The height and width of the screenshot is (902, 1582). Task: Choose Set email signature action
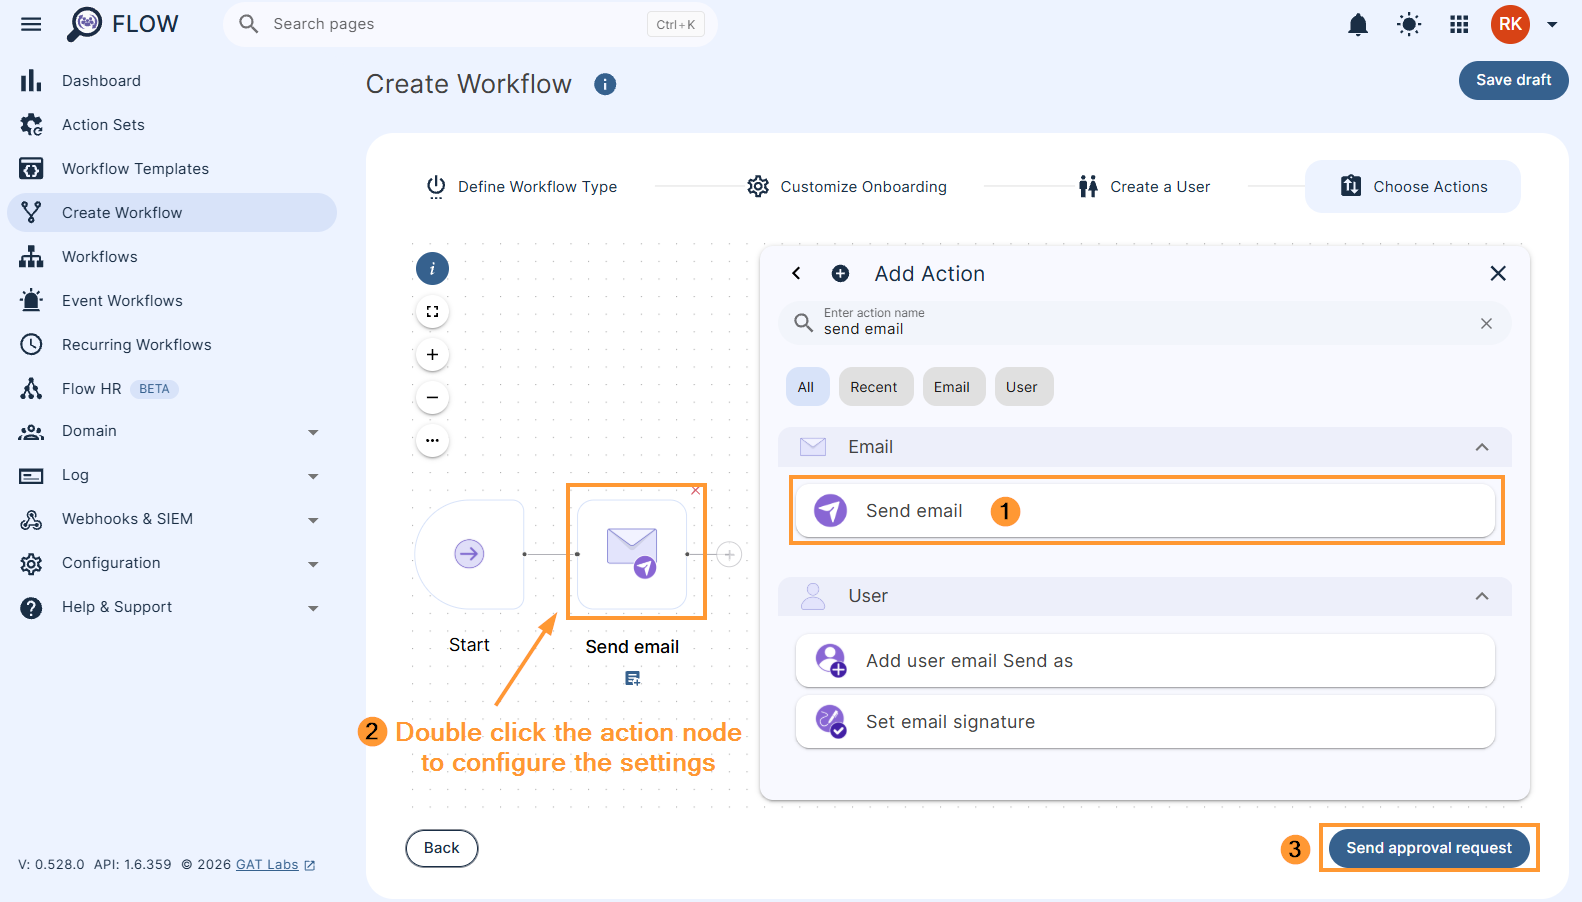click(1145, 722)
